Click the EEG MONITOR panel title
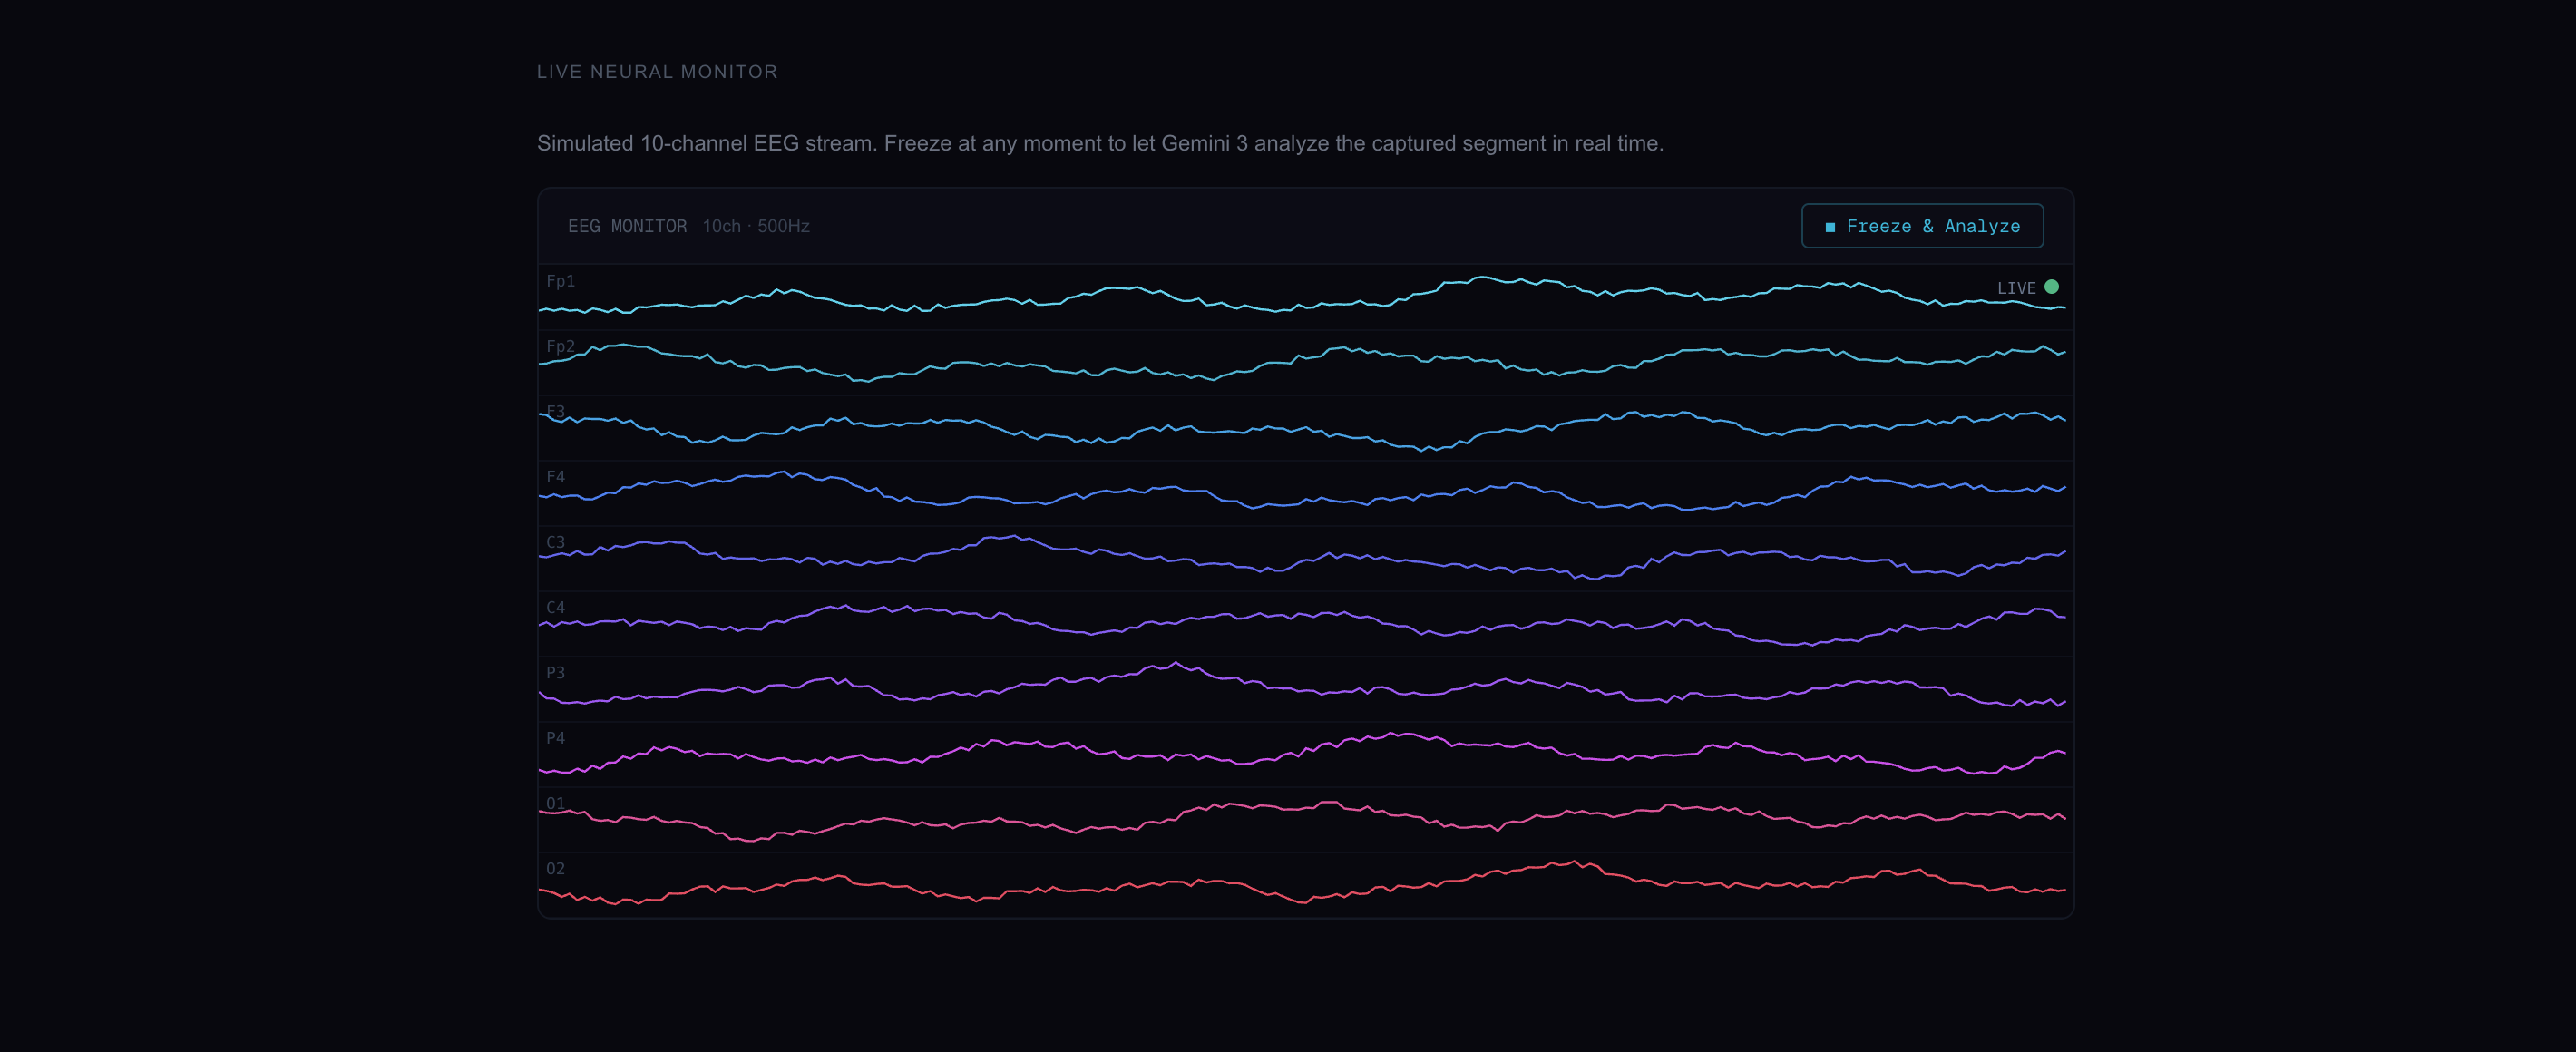 [627, 226]
